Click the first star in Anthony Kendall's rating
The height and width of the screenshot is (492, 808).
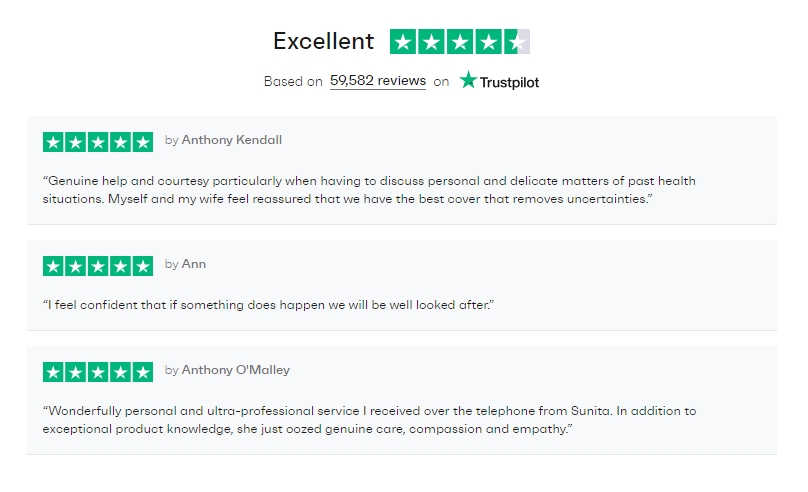[53, 142]
